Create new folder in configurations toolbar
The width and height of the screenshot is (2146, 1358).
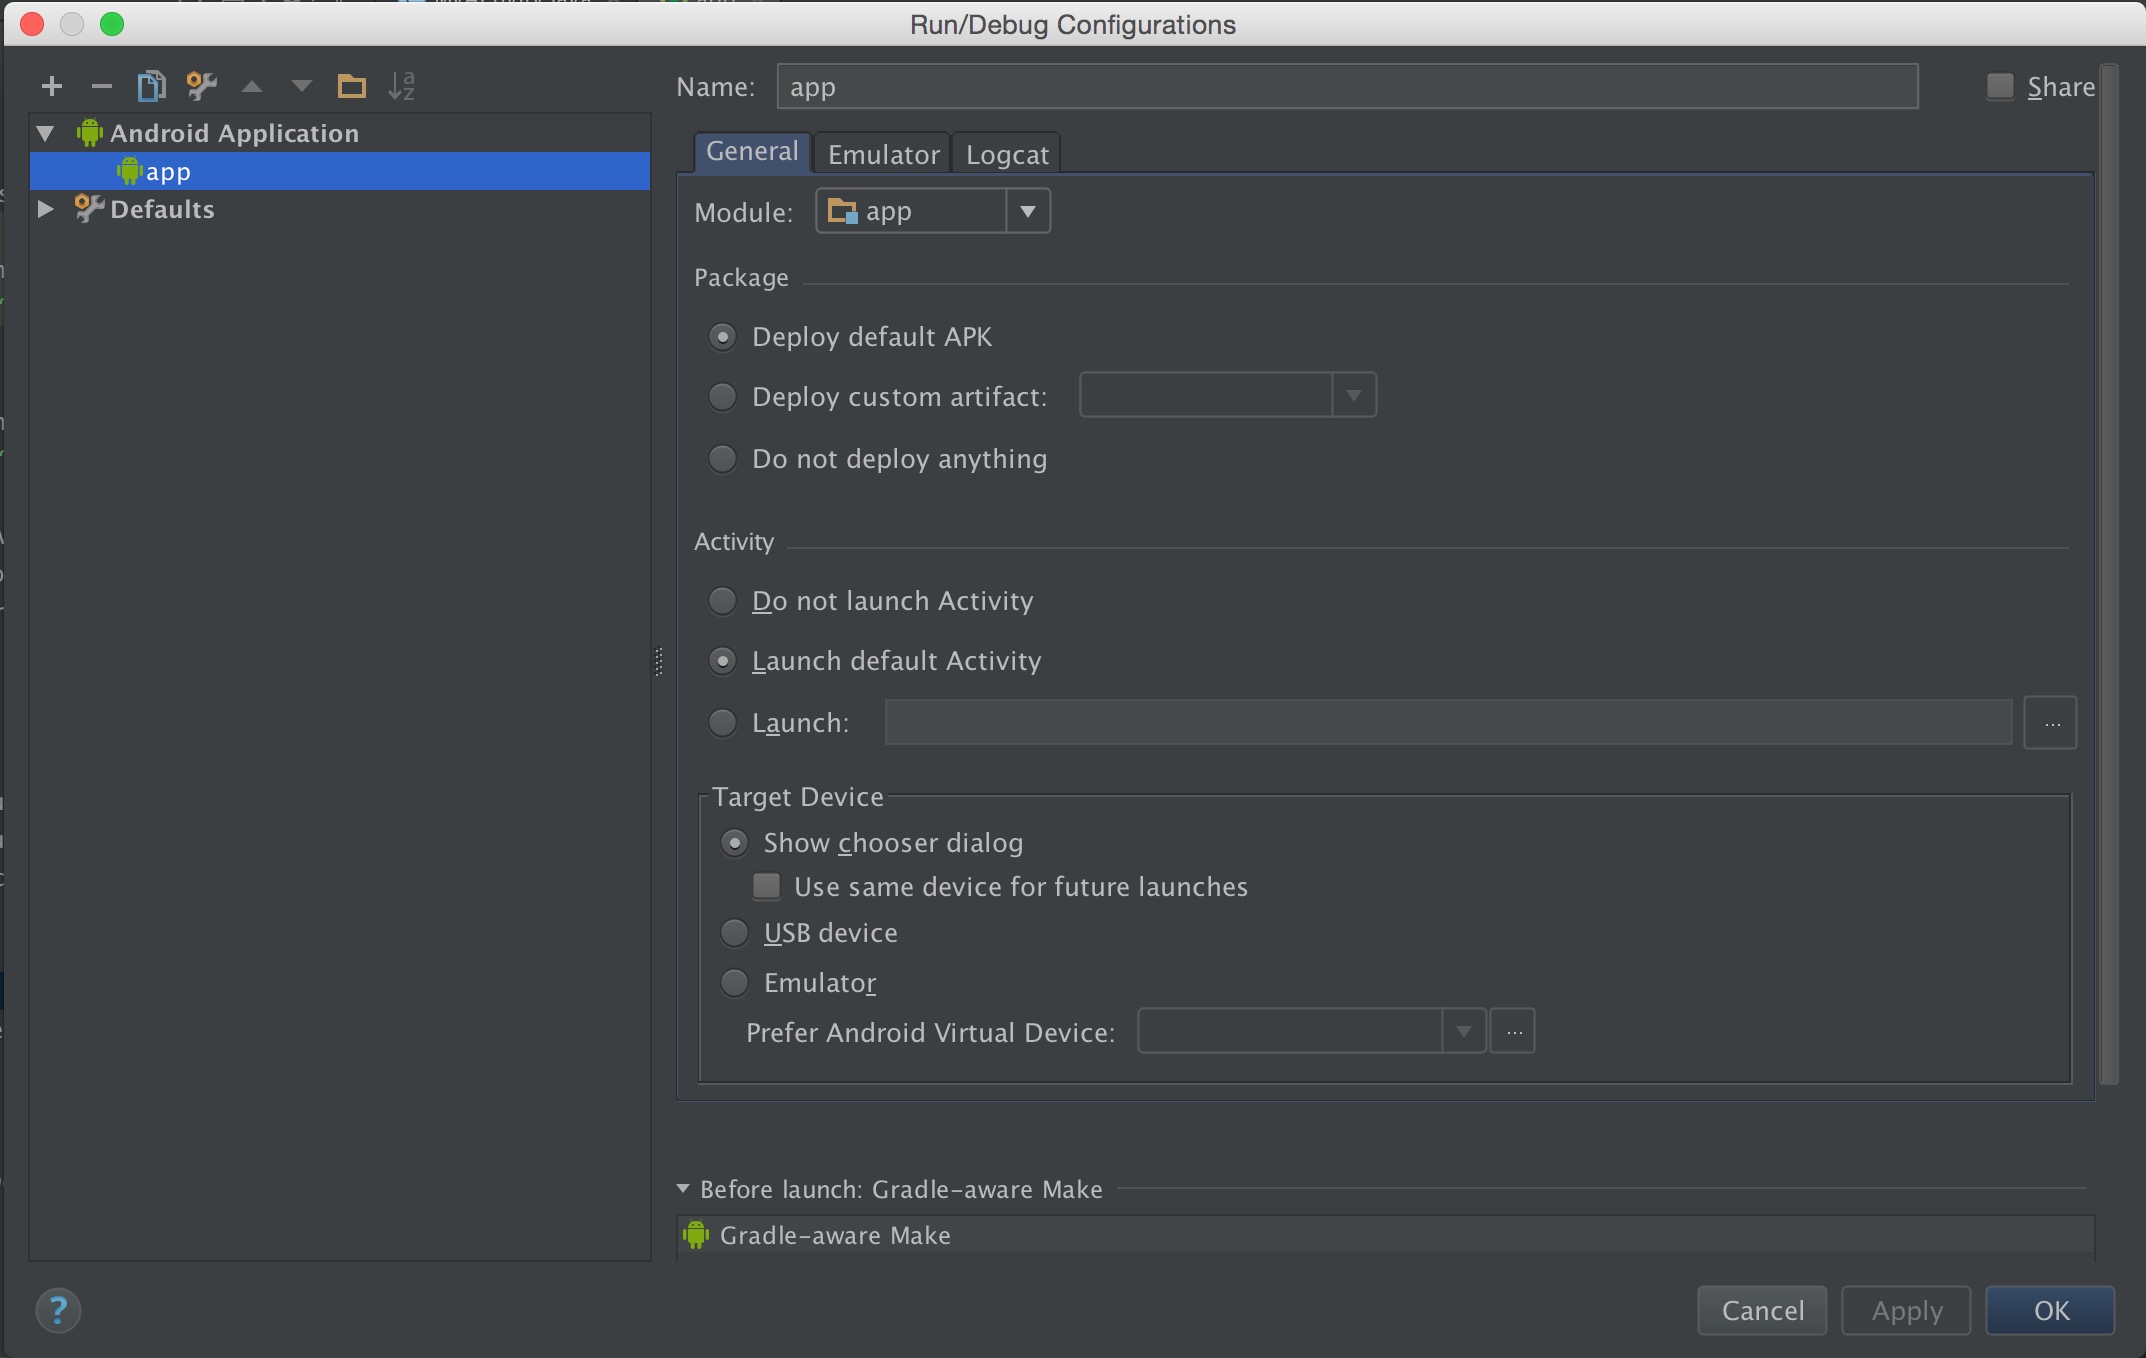(351, 87)
